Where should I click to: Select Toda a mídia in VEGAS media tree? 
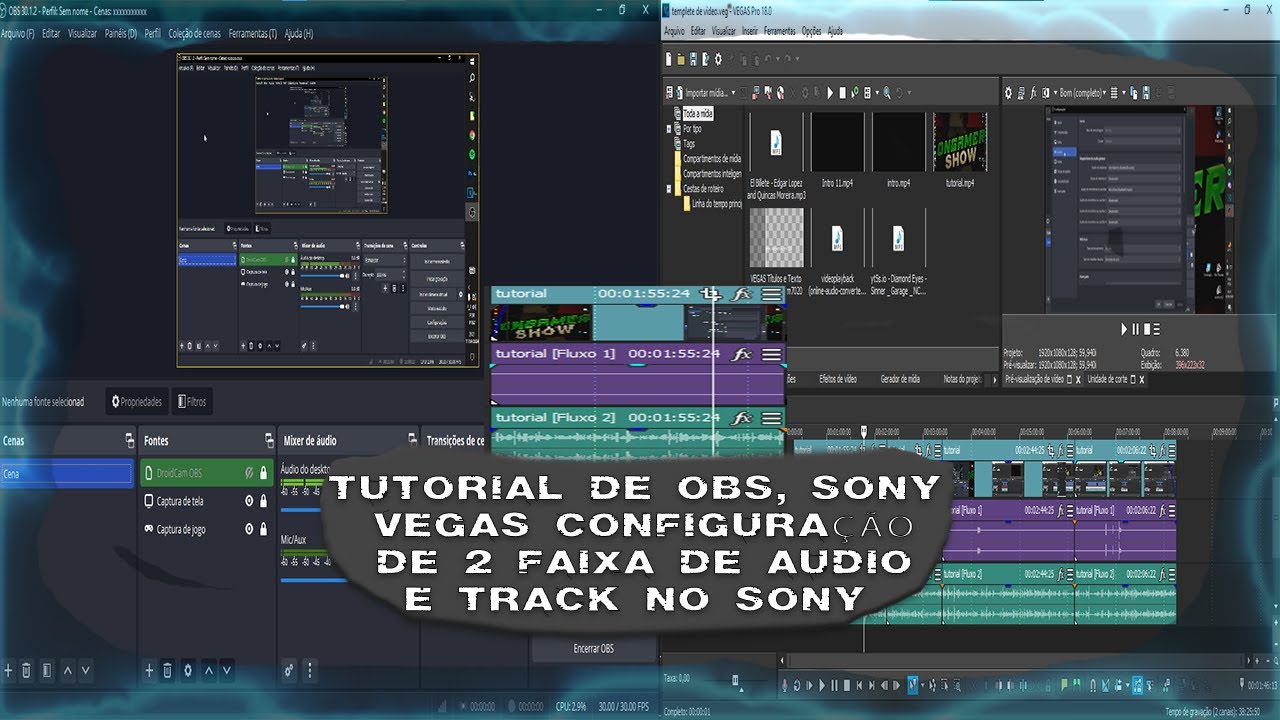pyautogui.click(x=697, y=114)
